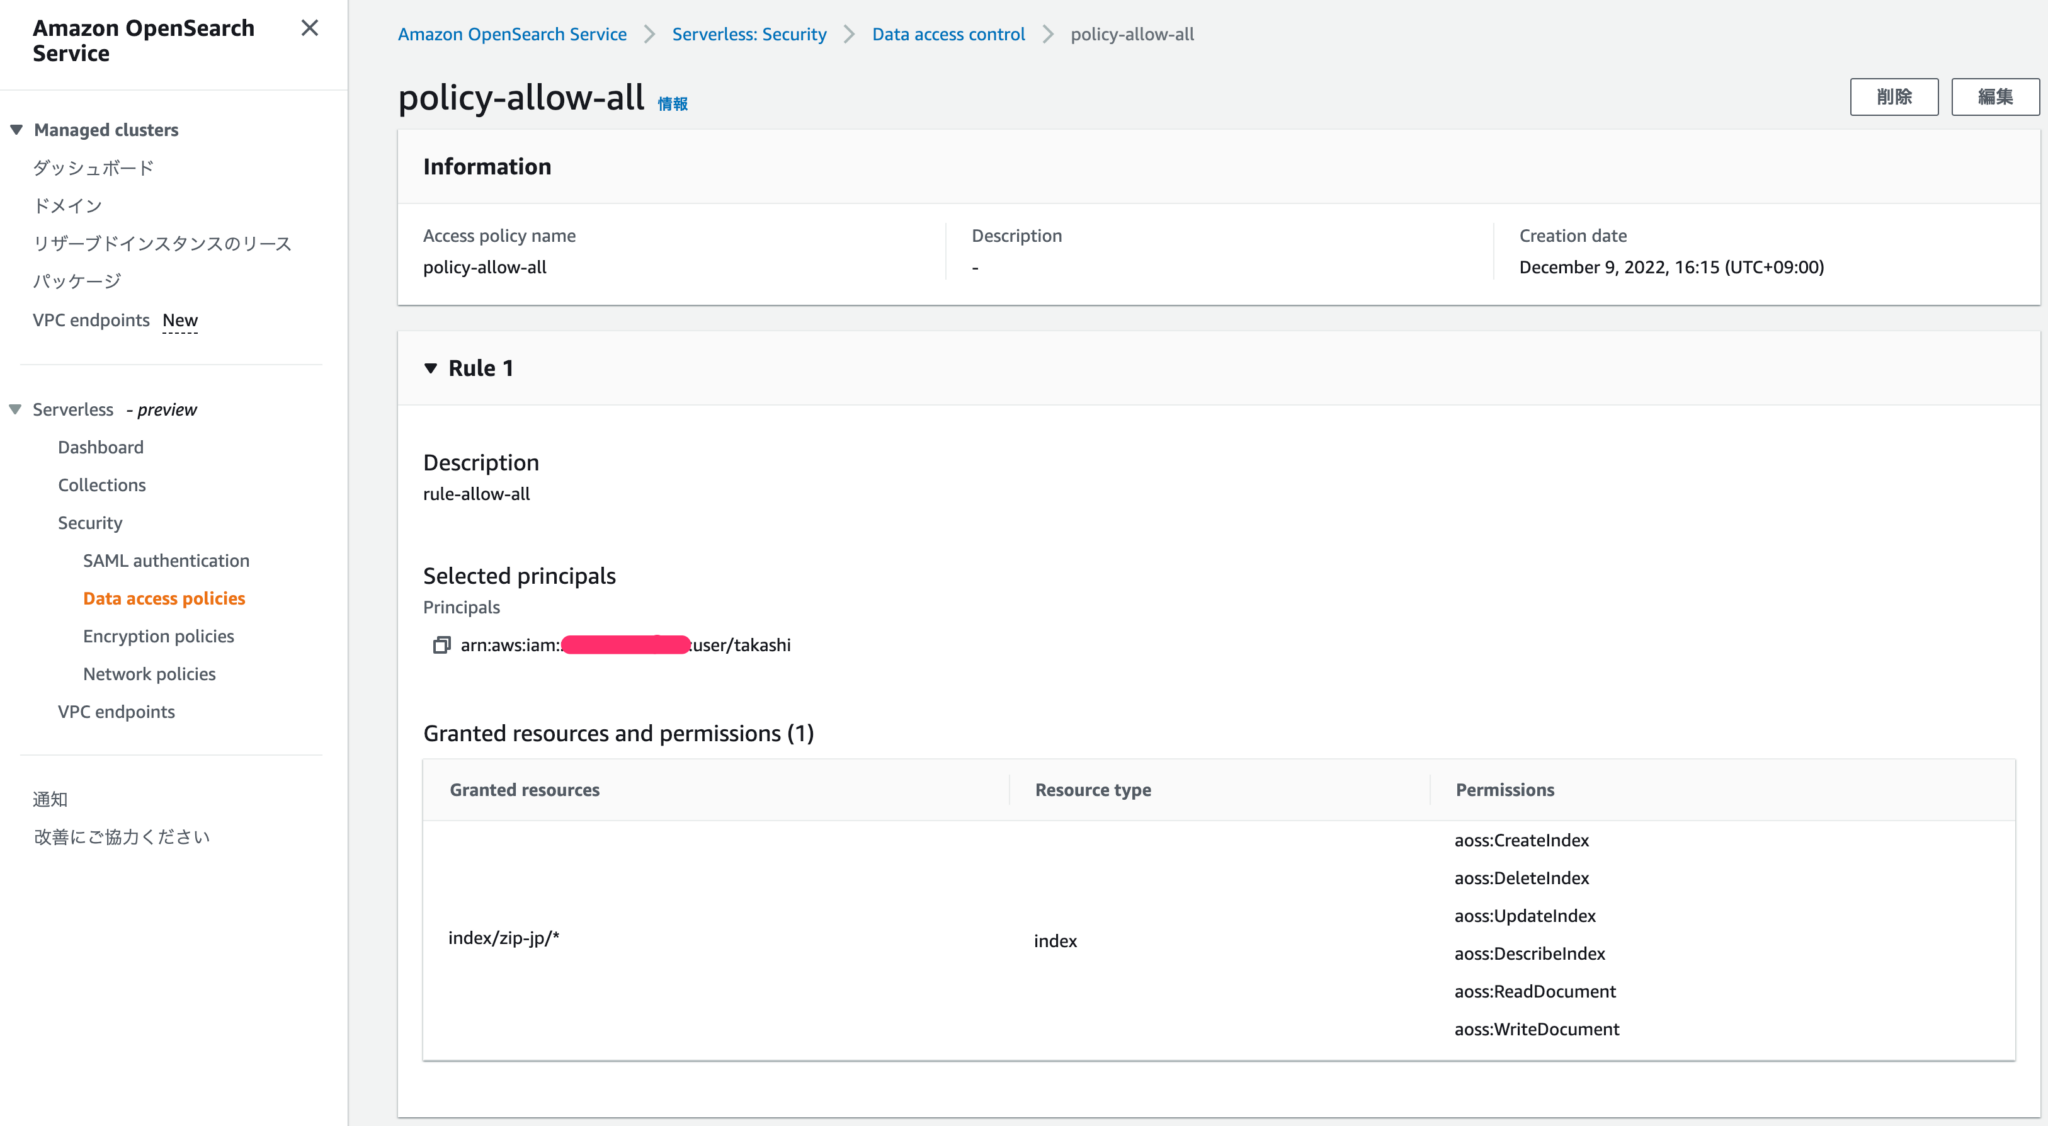Navigate to Amazon OpenSearch Service breadcrumb
Image resolution: width=2048 pixels, height=1126 pixels.
coord(512,33)
